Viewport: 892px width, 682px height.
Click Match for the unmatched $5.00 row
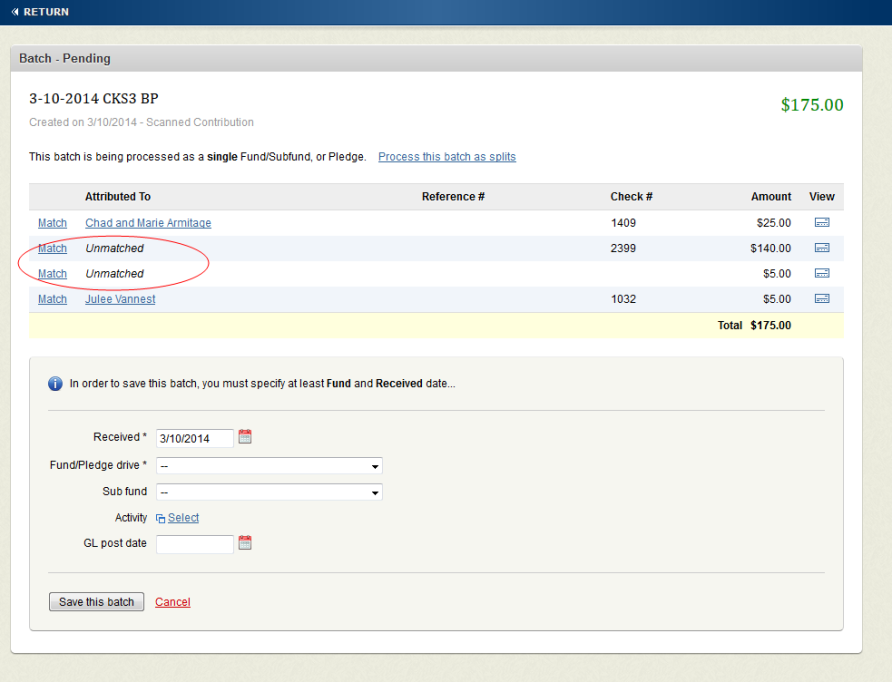pos(52,274)
